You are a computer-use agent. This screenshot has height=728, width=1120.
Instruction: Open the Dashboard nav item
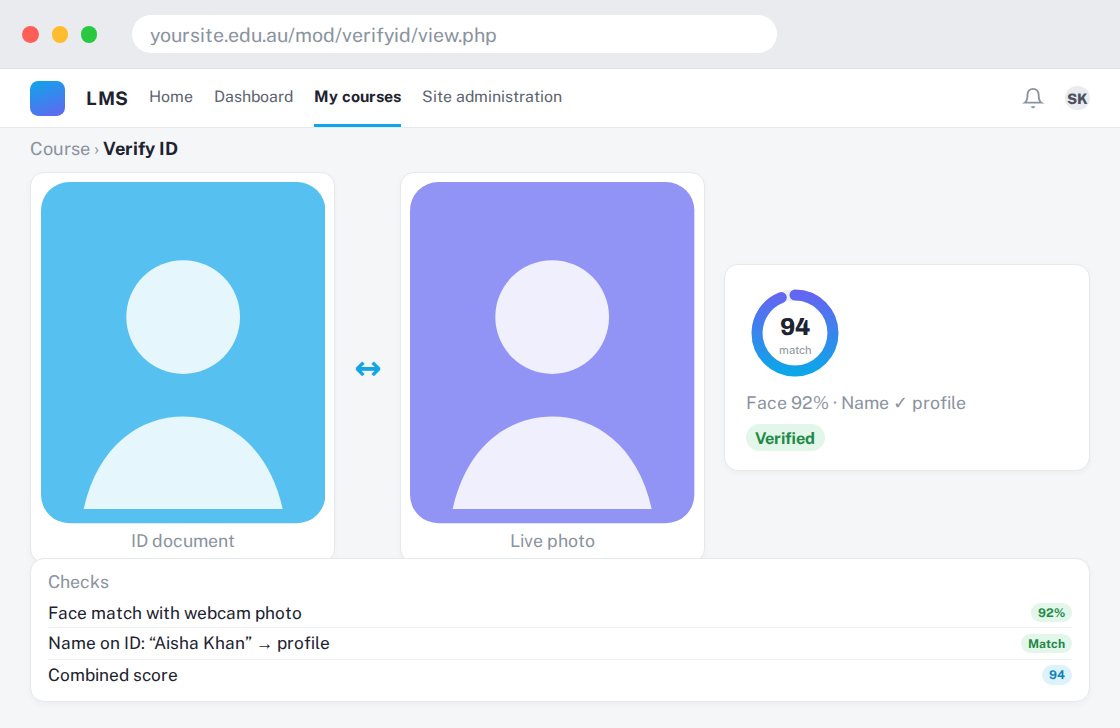click(x=254, y=96)
